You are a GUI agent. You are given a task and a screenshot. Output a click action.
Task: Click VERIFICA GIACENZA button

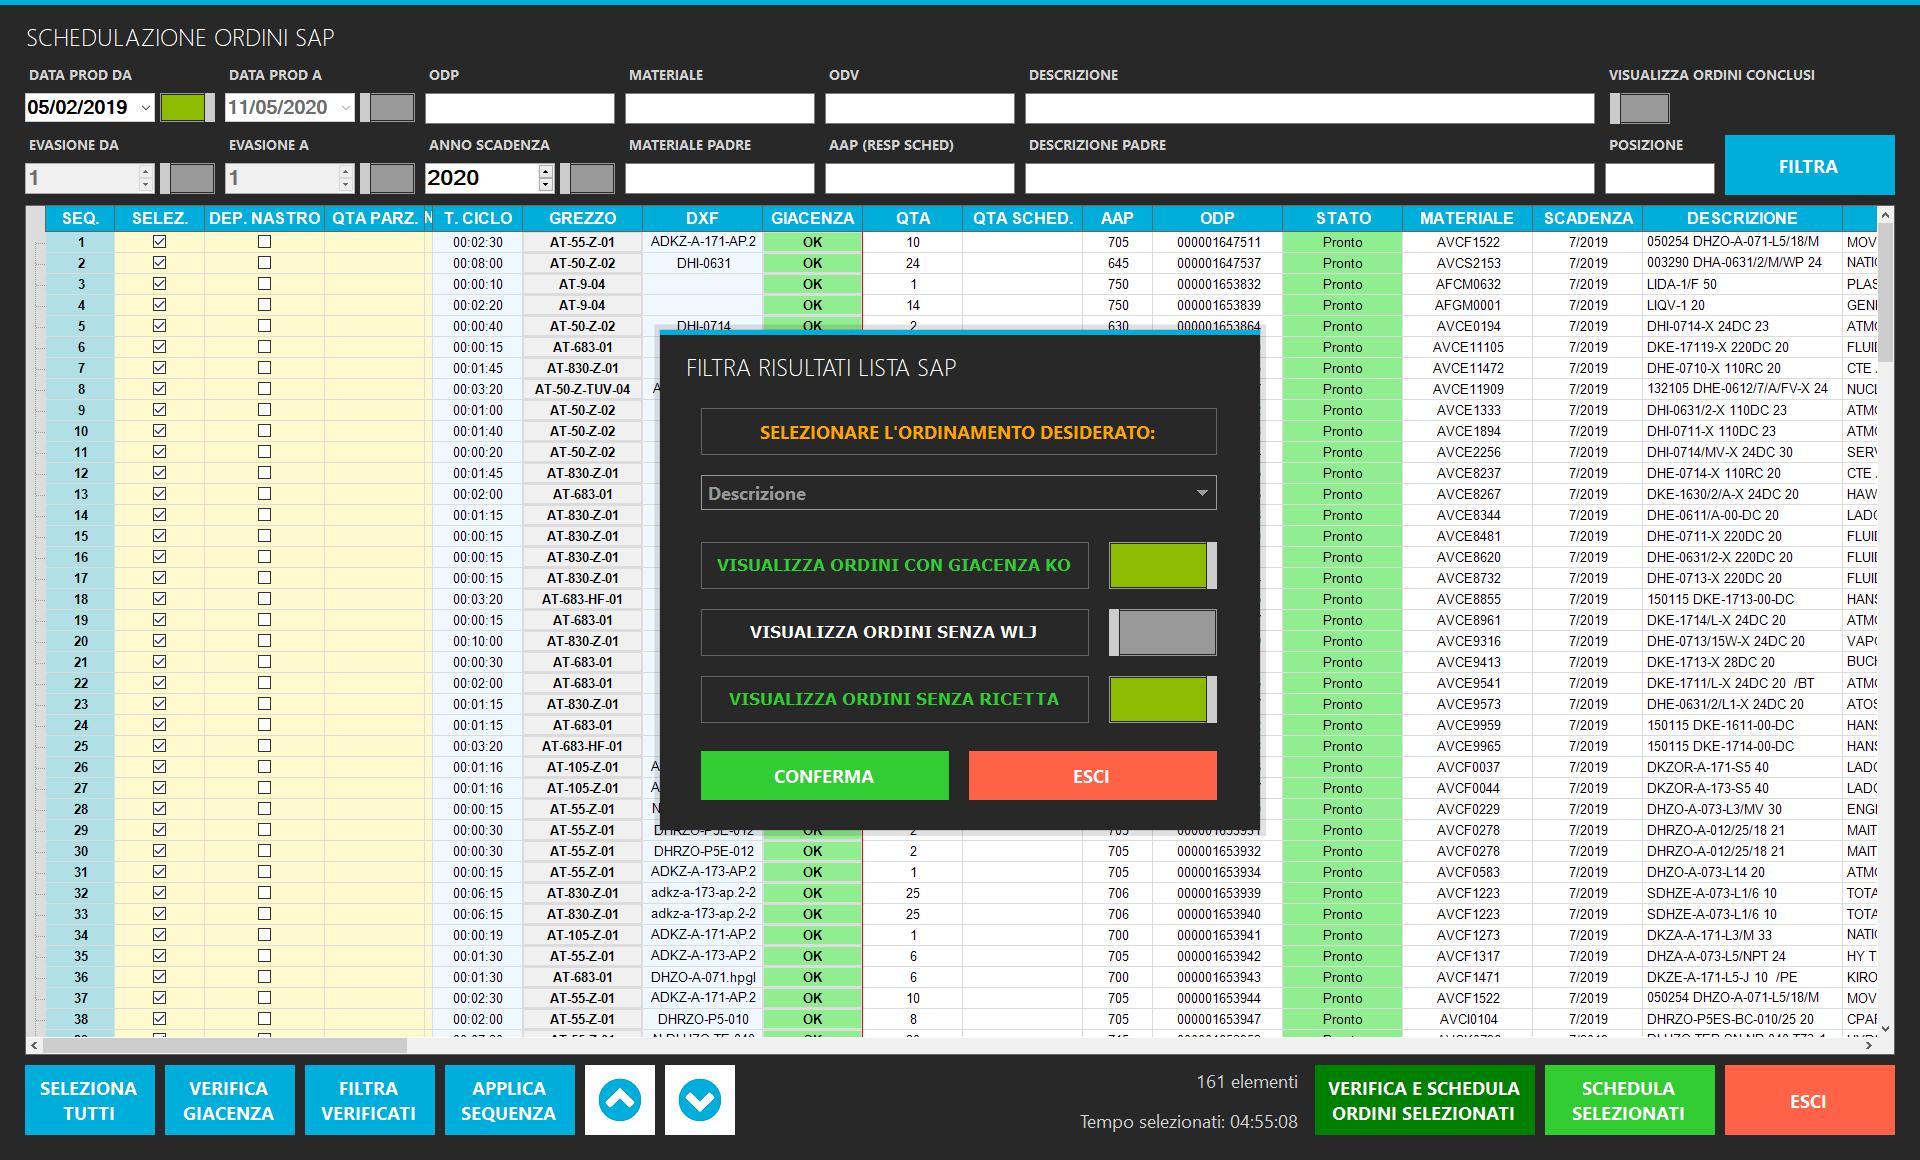point(229,1100)
